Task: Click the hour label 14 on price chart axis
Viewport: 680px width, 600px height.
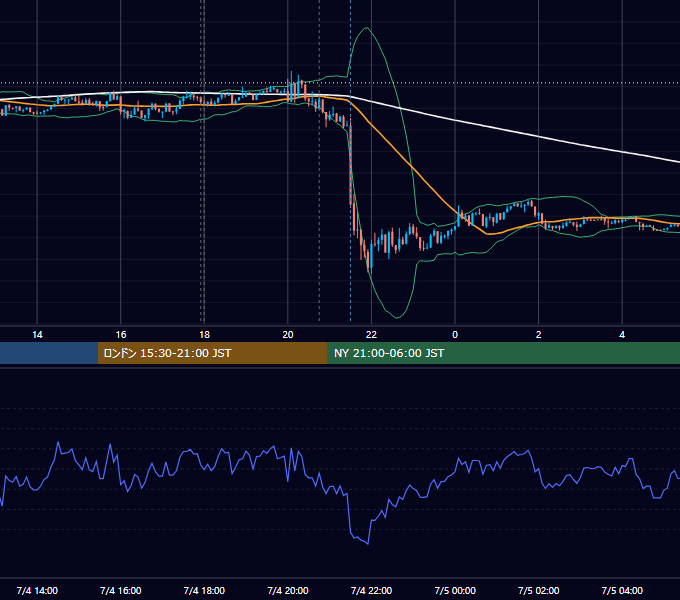Action: click(x=37, y=335)
